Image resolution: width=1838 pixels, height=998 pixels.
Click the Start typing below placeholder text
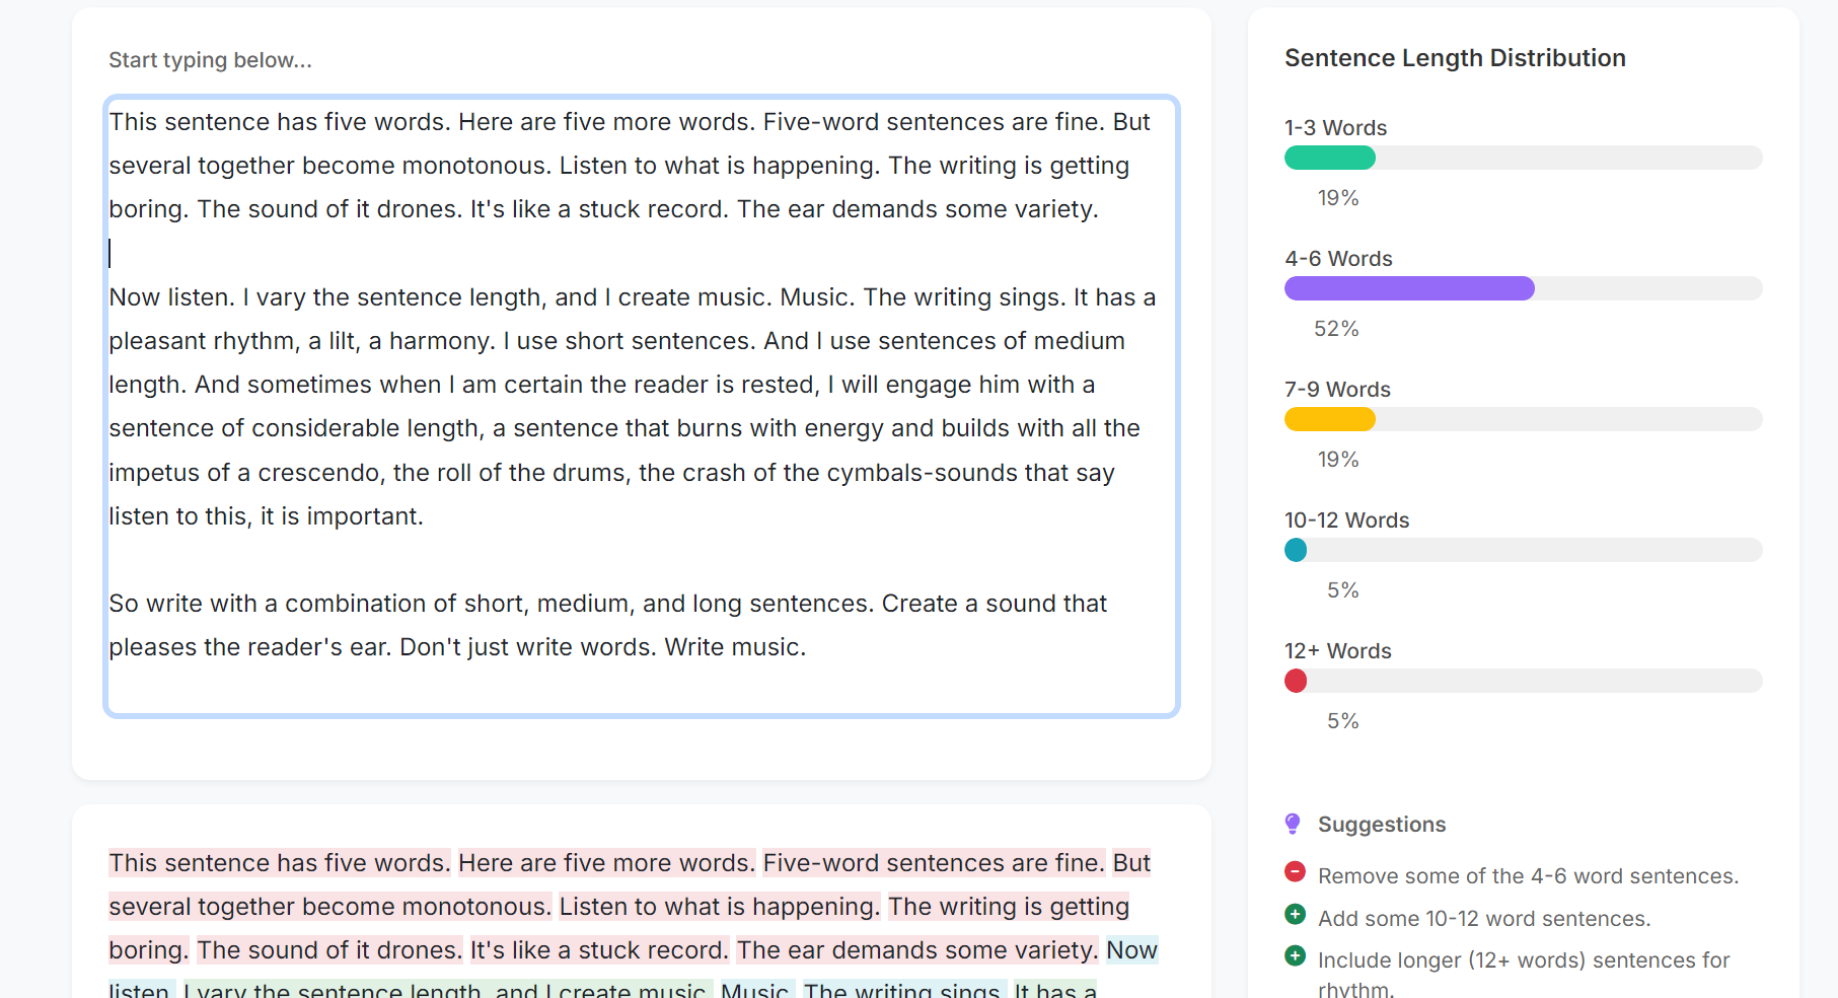pos(209,59)
